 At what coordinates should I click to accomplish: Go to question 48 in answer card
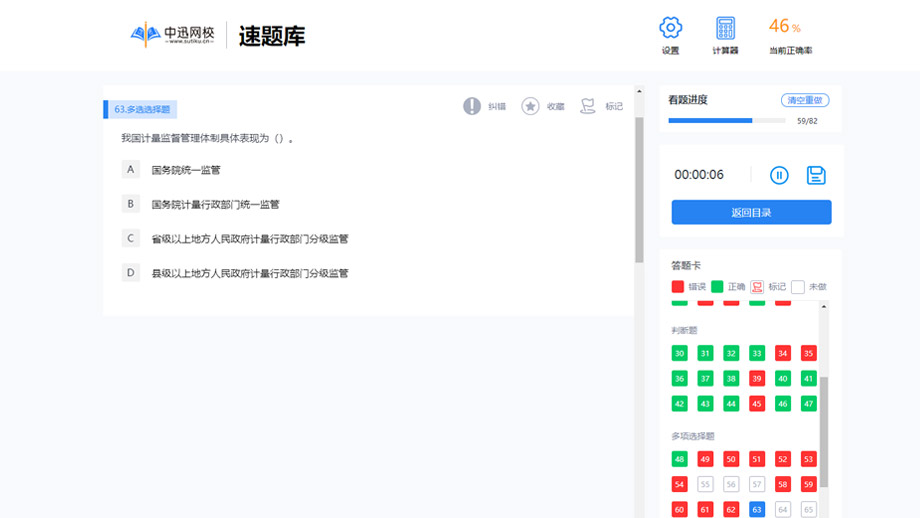click(679, 459)
